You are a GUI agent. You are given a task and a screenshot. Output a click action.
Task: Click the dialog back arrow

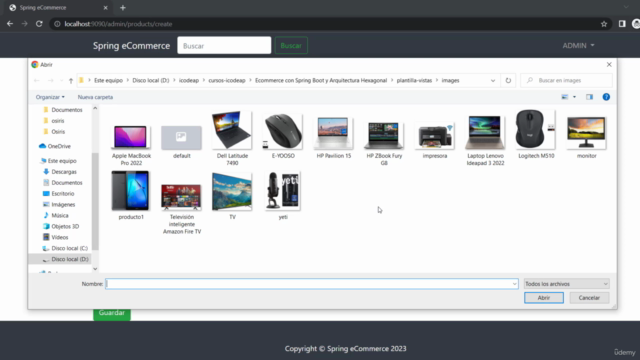(37, 80)
